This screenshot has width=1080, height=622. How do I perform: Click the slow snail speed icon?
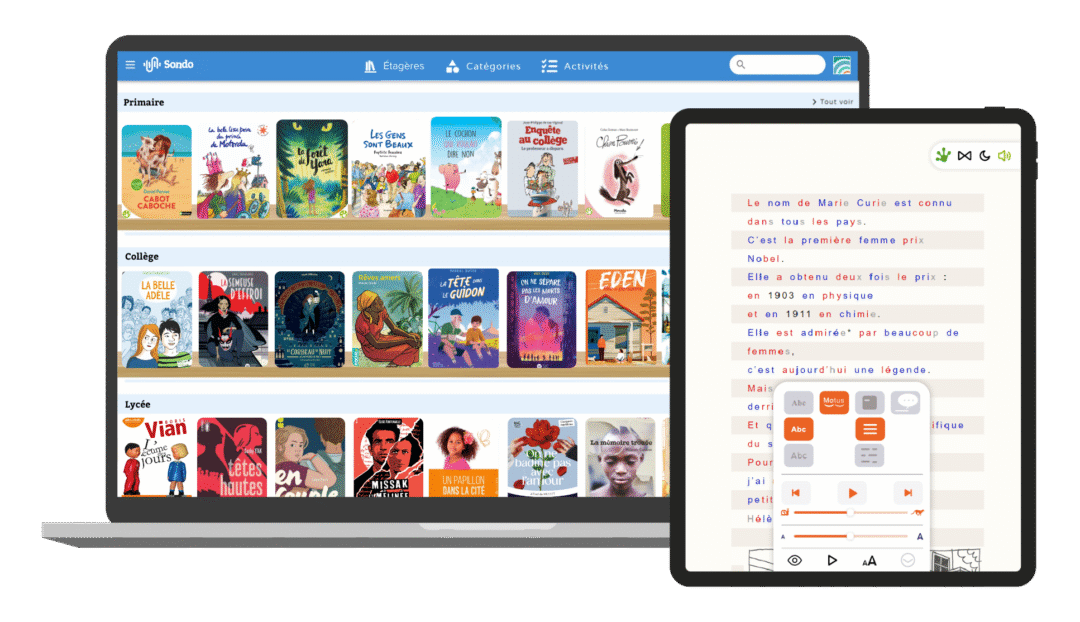point(785,512)
